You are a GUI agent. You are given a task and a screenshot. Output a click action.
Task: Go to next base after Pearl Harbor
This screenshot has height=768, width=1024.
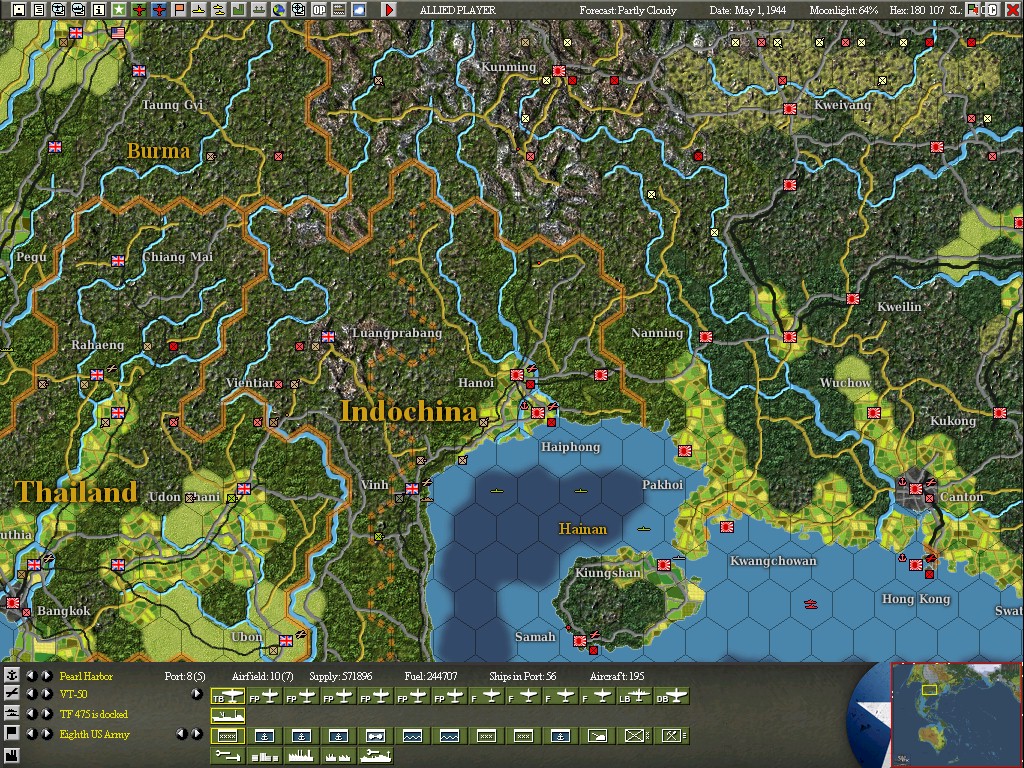46,675
